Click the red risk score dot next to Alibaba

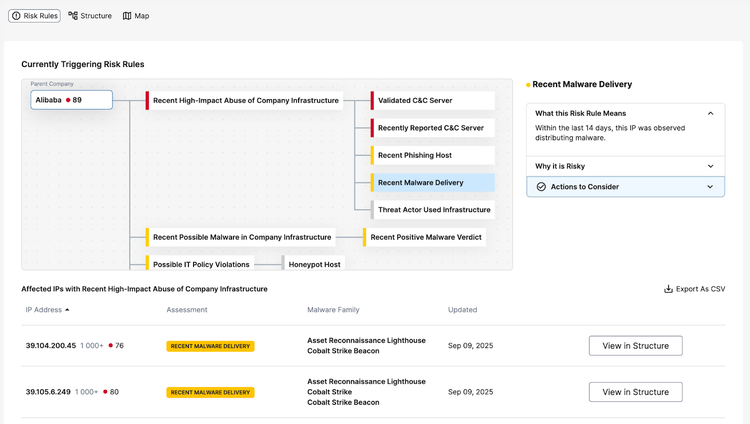68,100
